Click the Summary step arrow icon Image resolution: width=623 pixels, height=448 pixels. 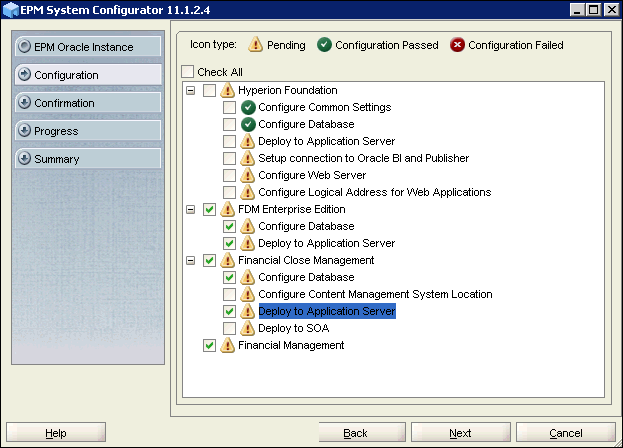(x=24, y=158)
